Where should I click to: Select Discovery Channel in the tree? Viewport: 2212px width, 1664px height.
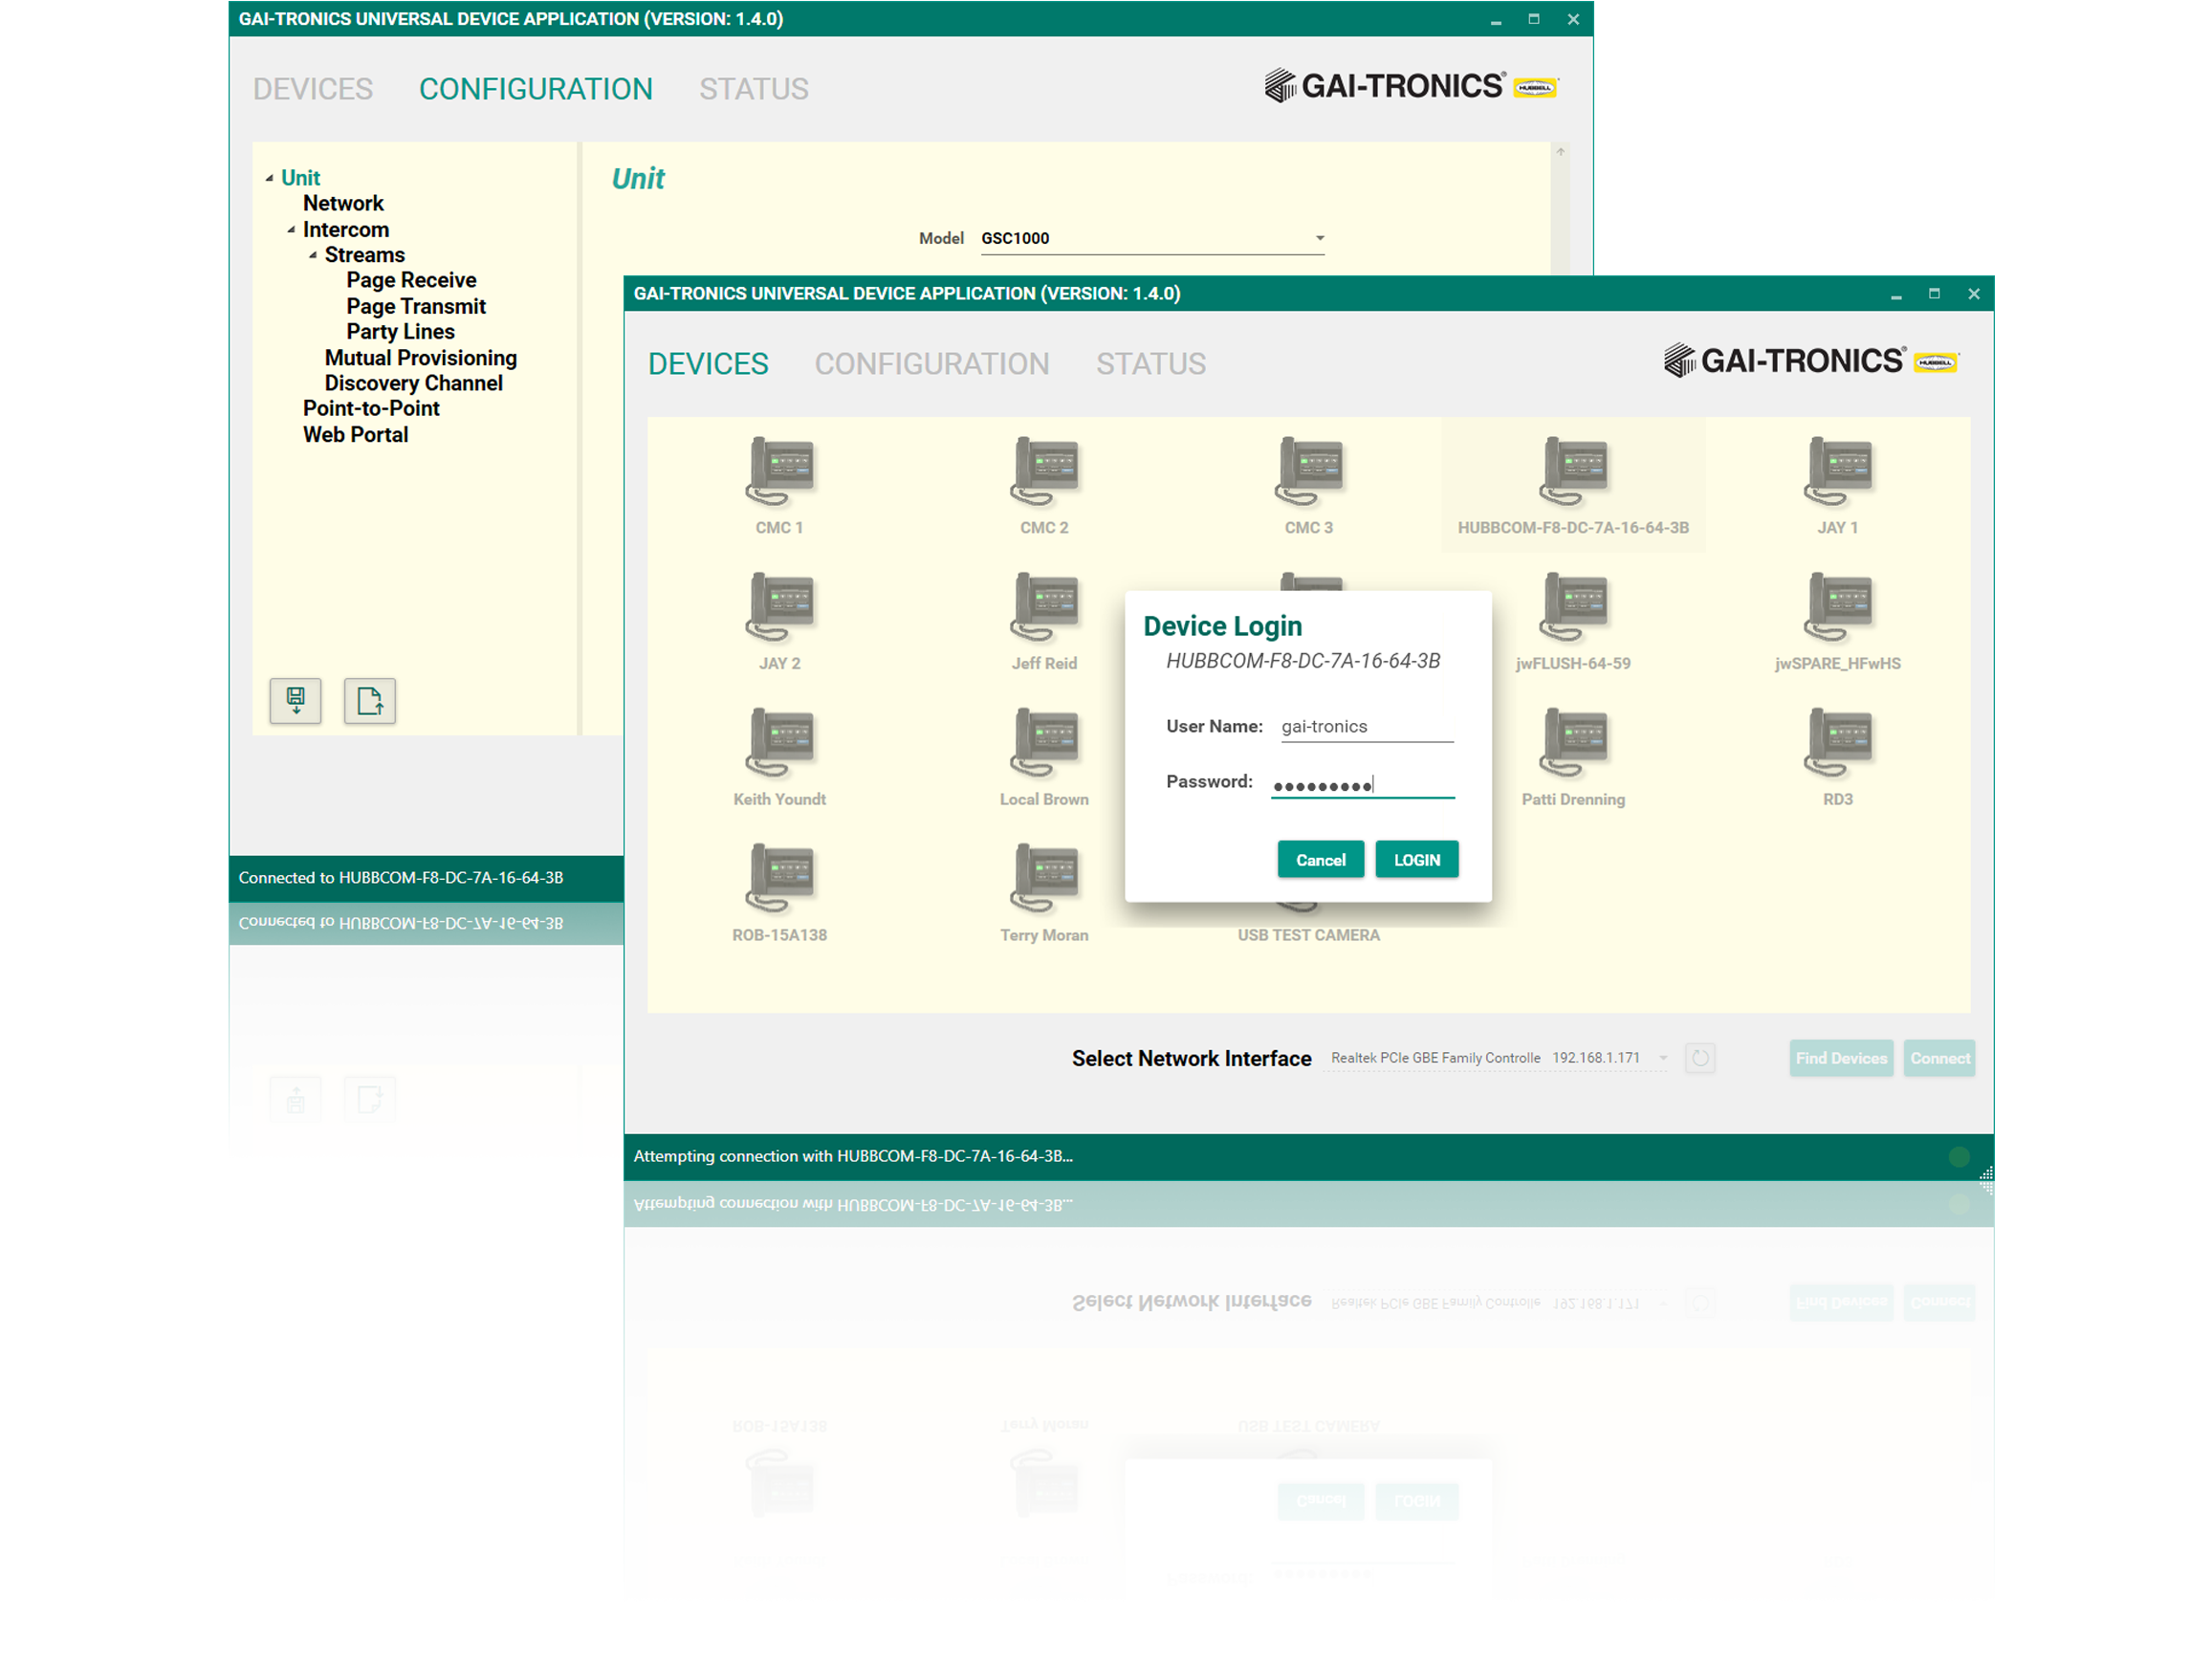(413, 384)
